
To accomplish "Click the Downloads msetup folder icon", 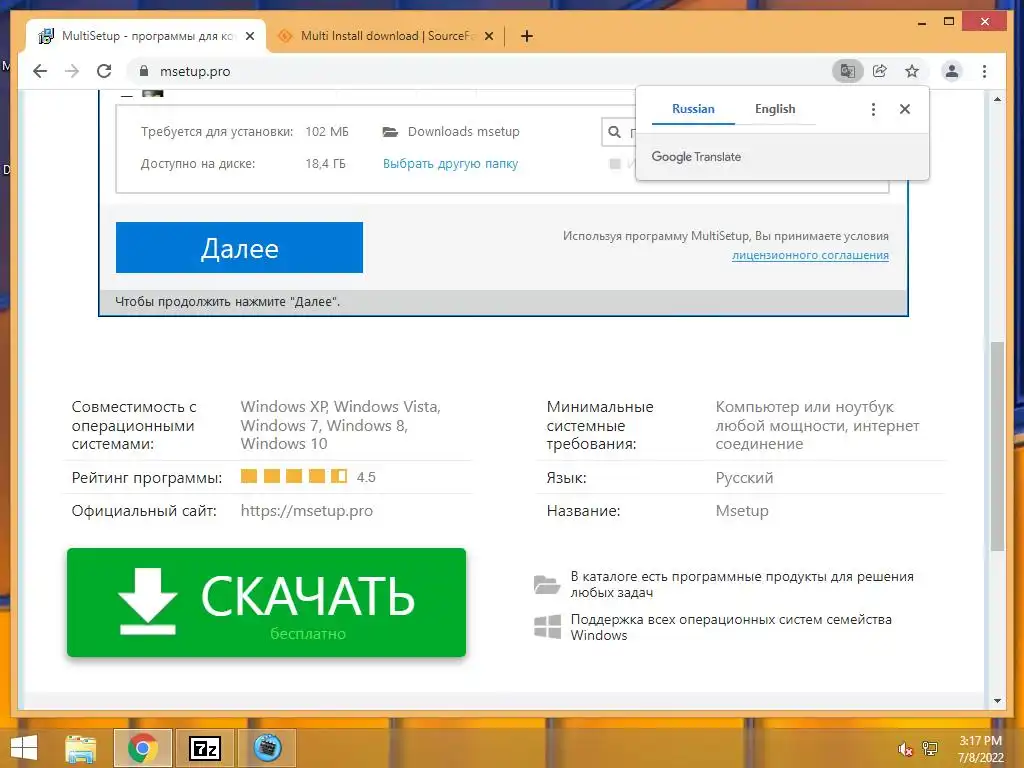I will [391, 132].
